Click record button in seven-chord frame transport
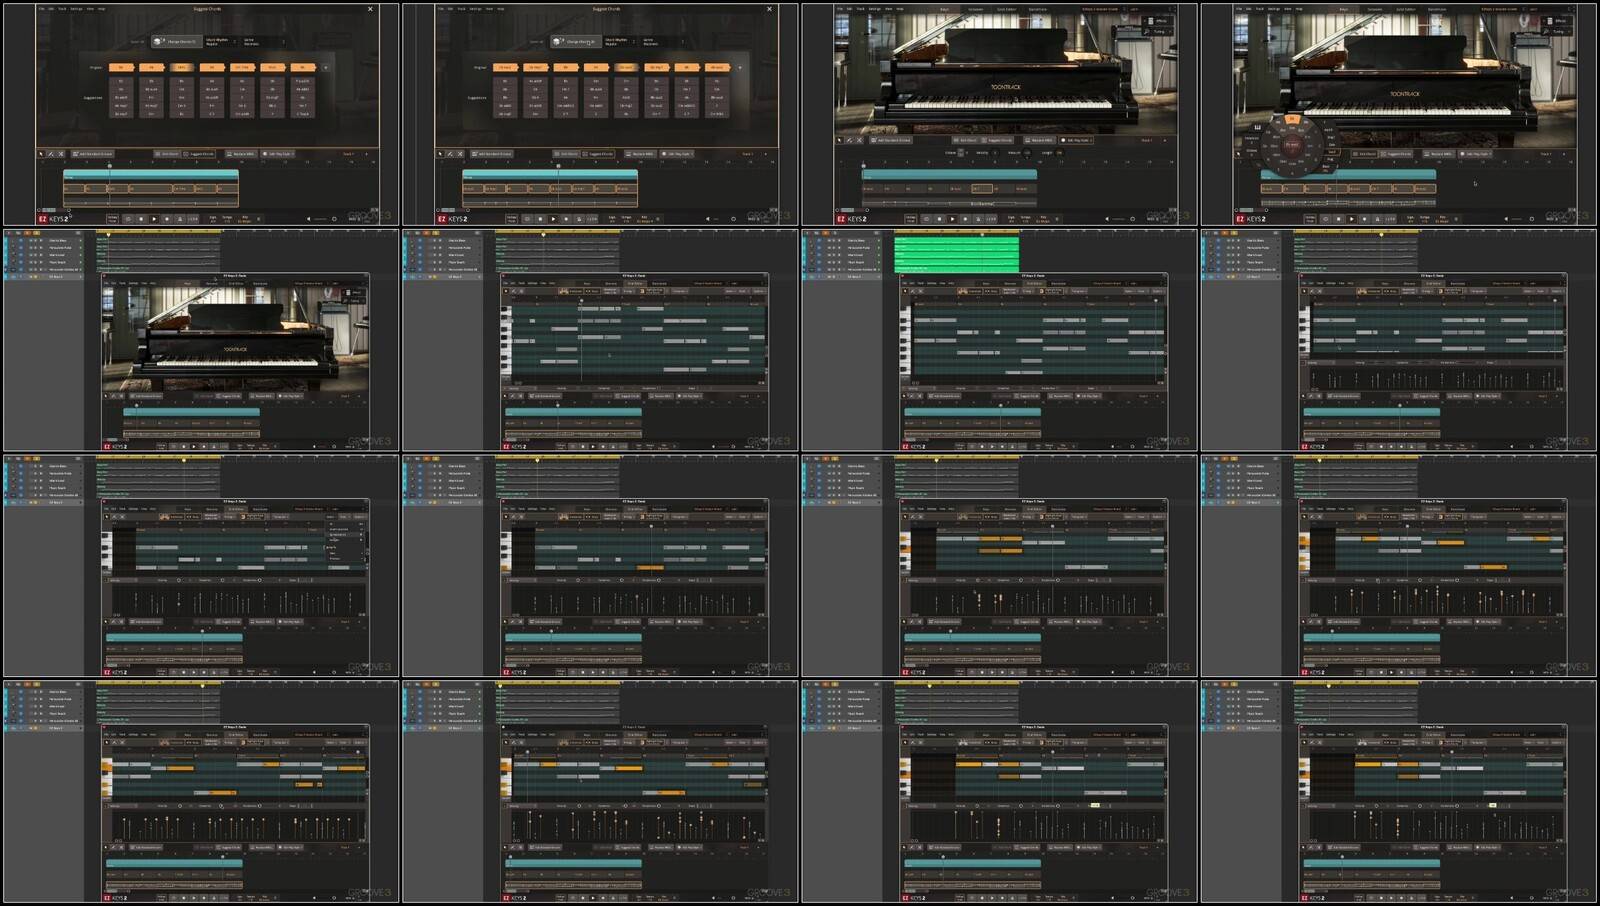This screenshot has height=906, width=1600. click(x=167, y=219)
